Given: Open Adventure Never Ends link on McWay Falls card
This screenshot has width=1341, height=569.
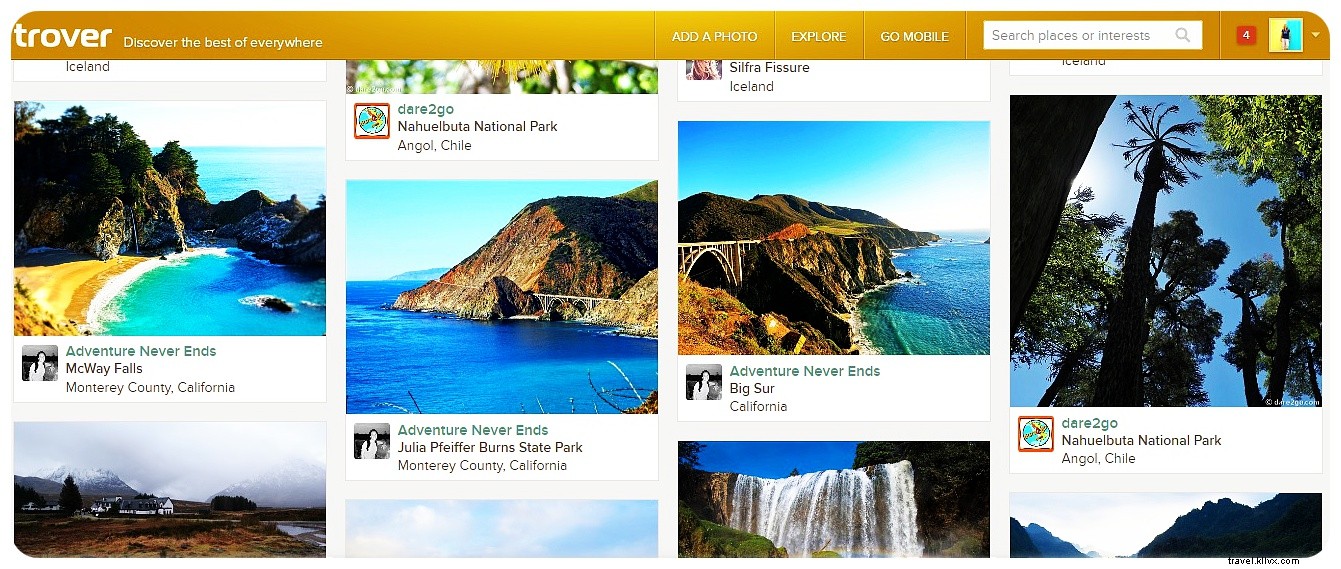Looking at the screenshot, I should (141, 351).
